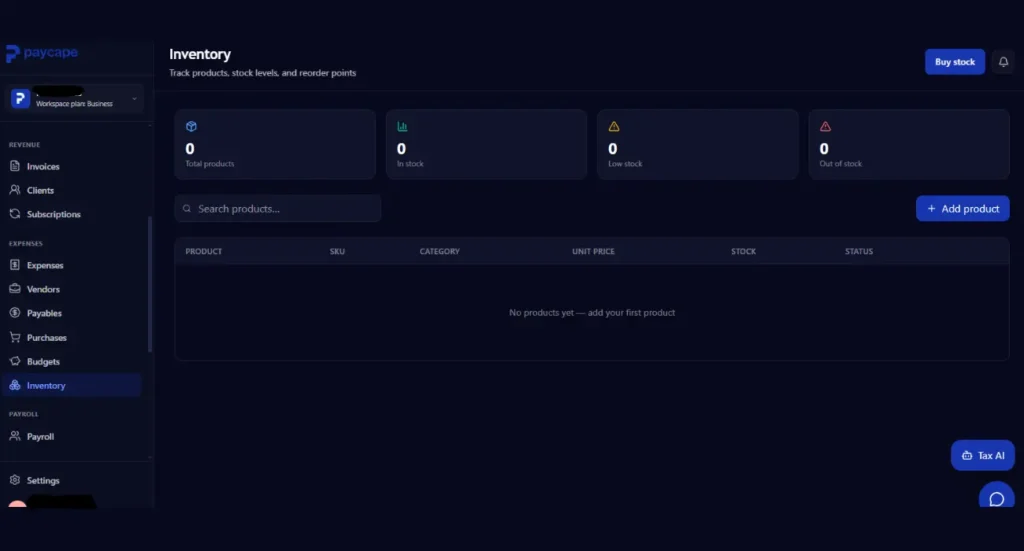This screenshot has height=551, width=1024.
Task: Open the Tax AI assistant
Action: point(983,456)
